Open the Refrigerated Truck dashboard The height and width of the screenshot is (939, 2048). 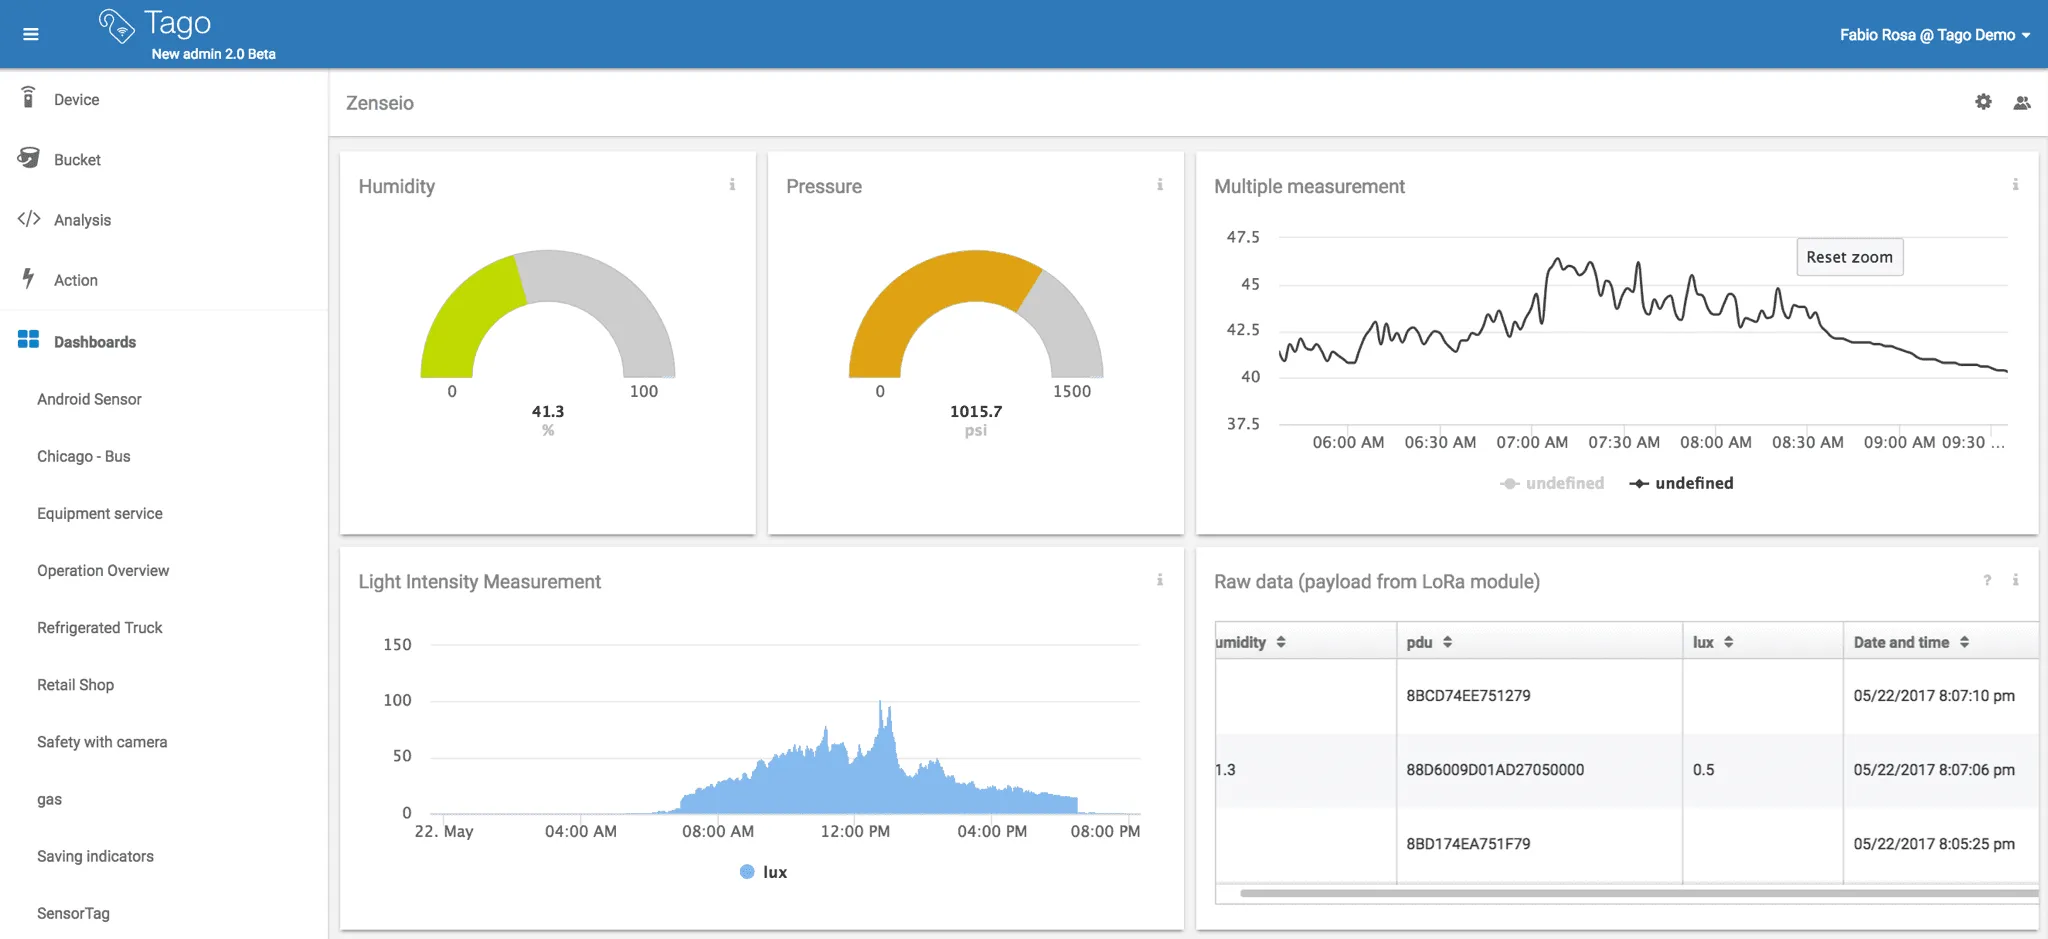[x=99, y=627]
